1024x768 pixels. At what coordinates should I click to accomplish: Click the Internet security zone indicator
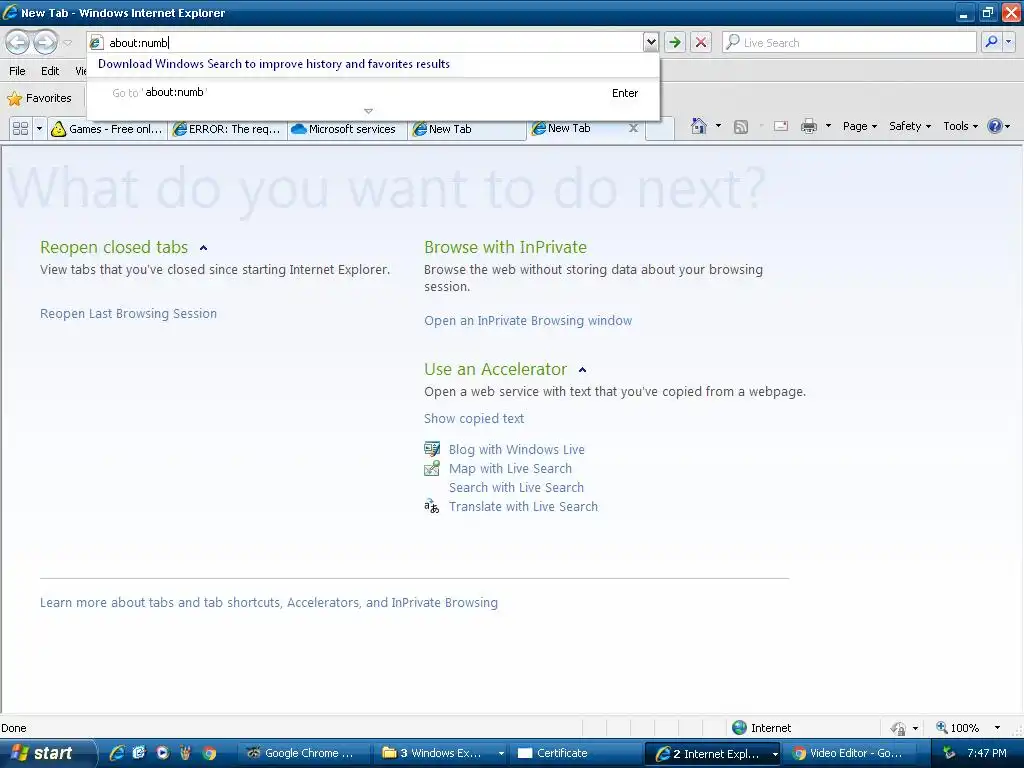pyautogui.click(x=761, y=728)
